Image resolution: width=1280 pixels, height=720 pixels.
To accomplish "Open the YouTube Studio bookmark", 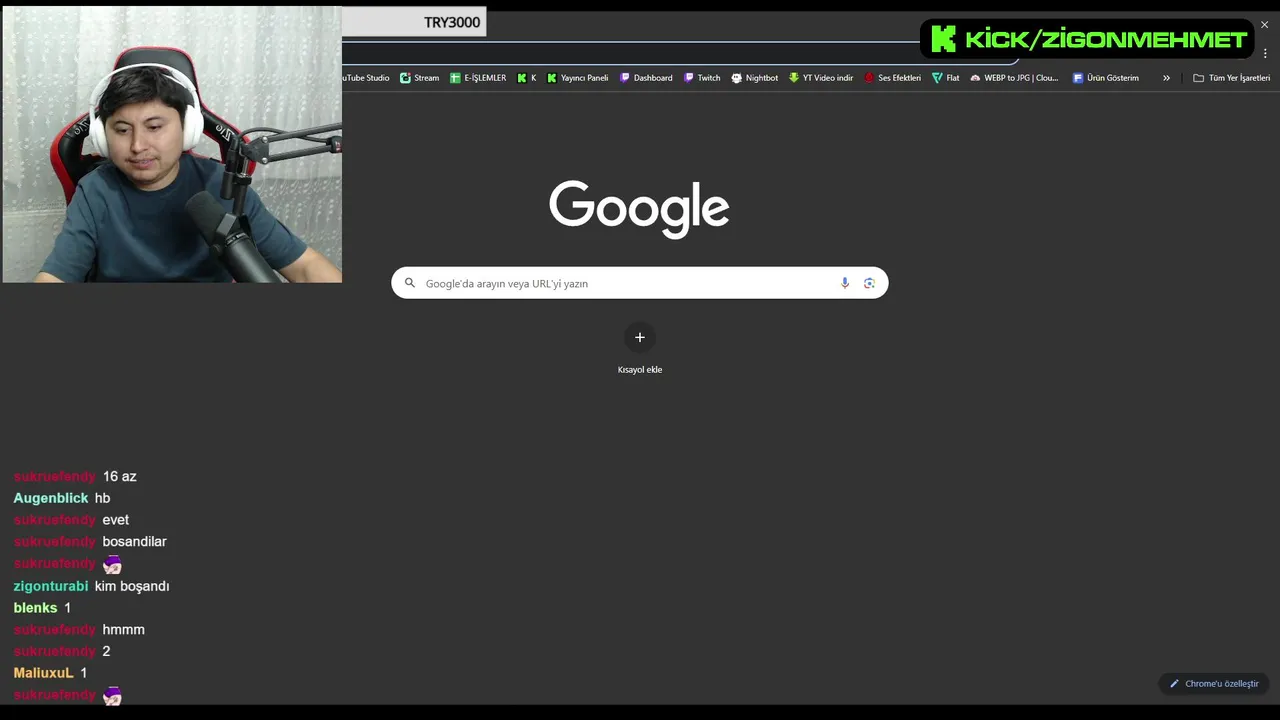I will tap(366, 78).
